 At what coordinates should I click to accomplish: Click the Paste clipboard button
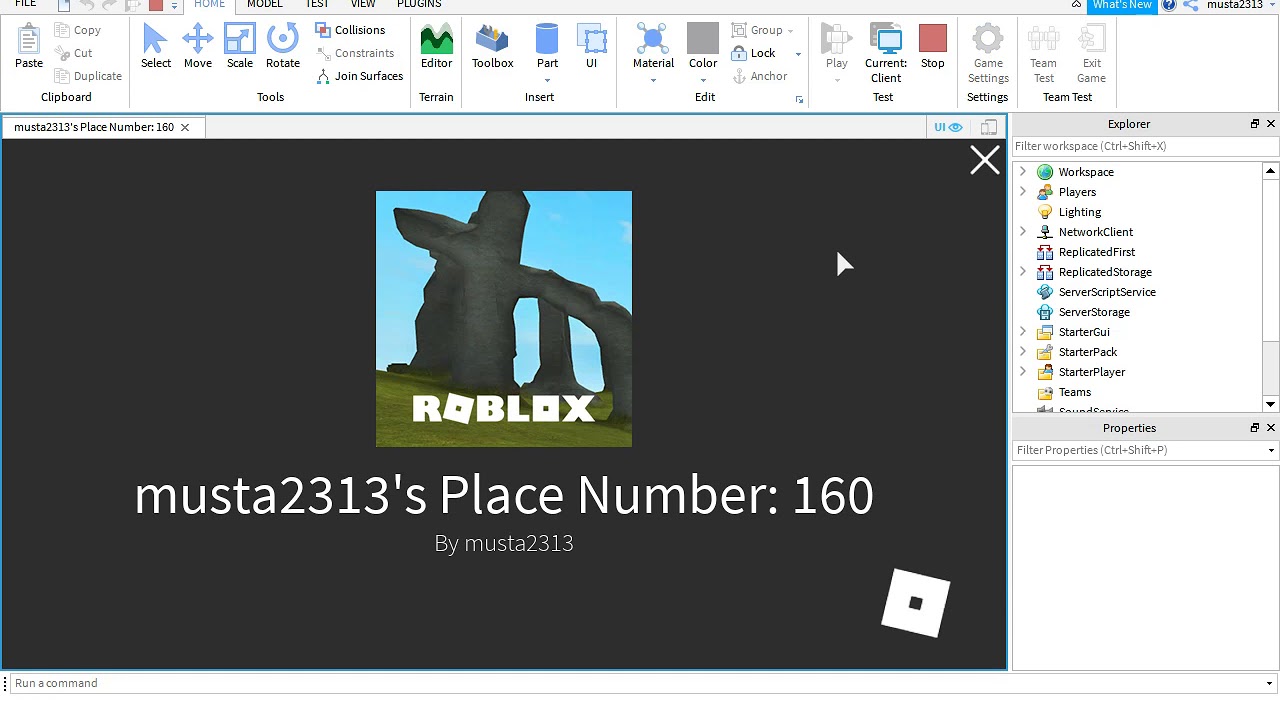pos(29,47)
